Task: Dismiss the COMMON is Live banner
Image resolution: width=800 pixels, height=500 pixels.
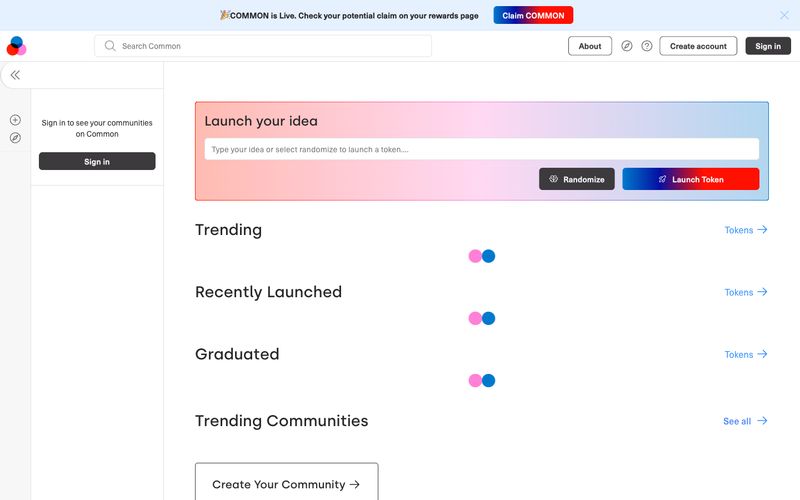Action: tap(784, 15)
